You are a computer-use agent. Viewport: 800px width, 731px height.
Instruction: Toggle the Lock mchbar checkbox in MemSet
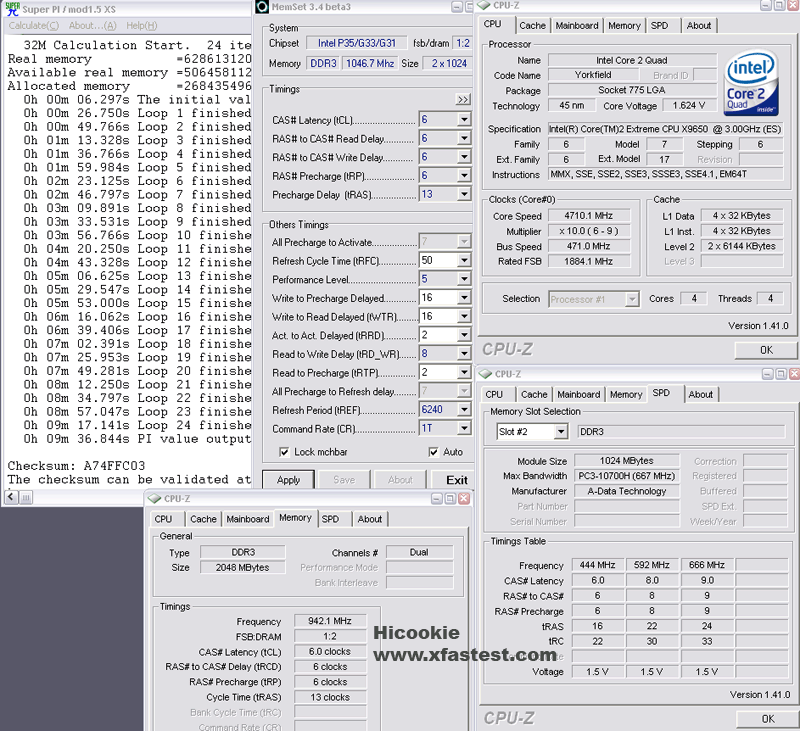pos(284,452)
